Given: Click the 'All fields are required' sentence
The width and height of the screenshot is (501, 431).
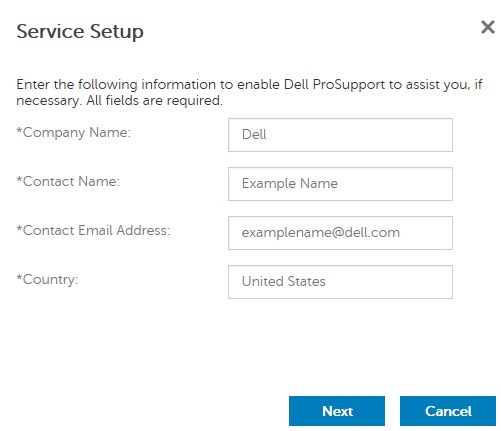Looking at the screenshot, I should [154, 100].
